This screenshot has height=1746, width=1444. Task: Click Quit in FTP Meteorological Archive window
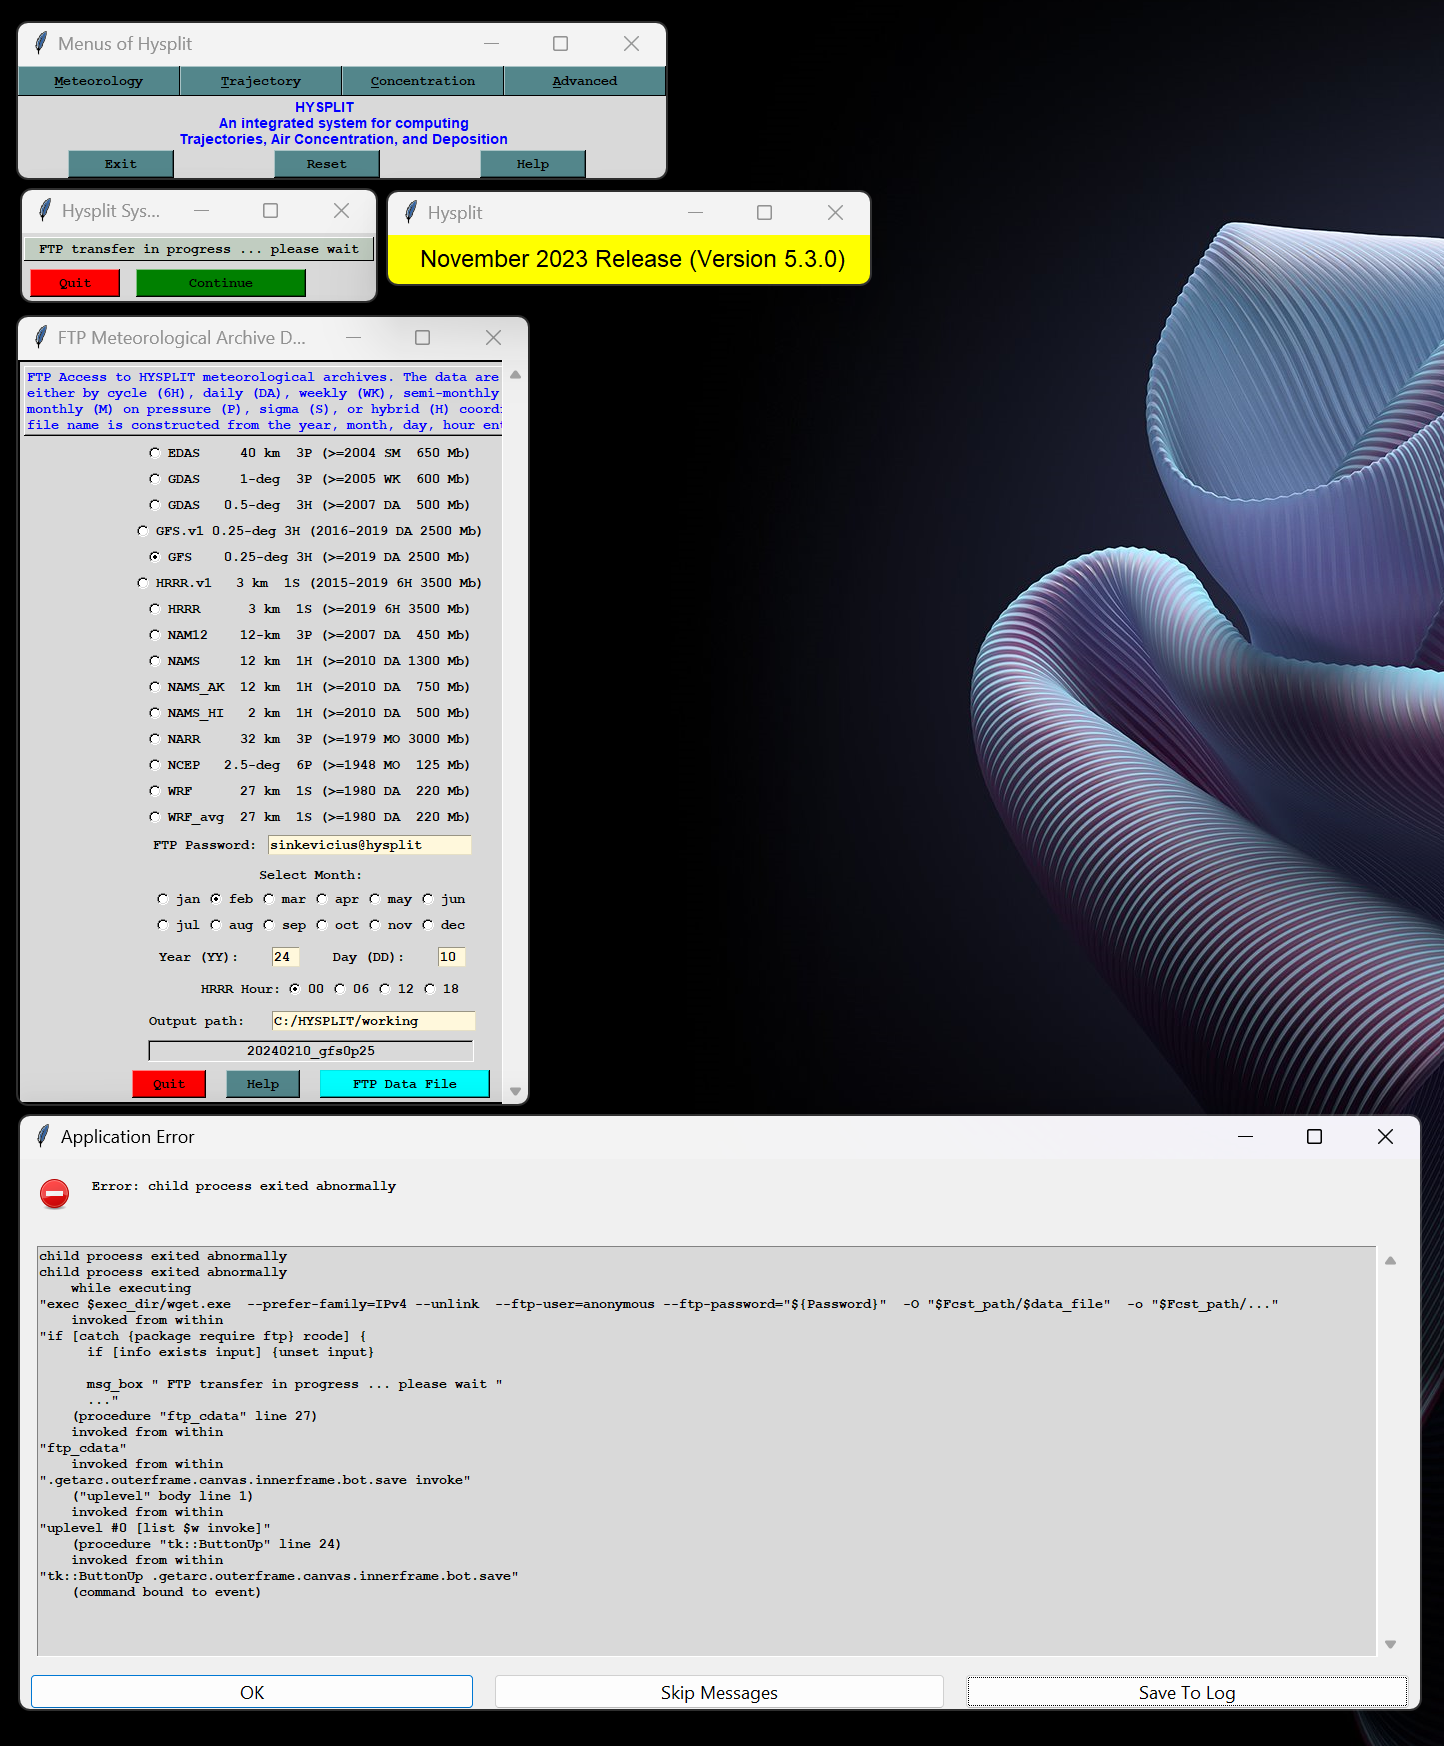click(x=169, y=1084)
